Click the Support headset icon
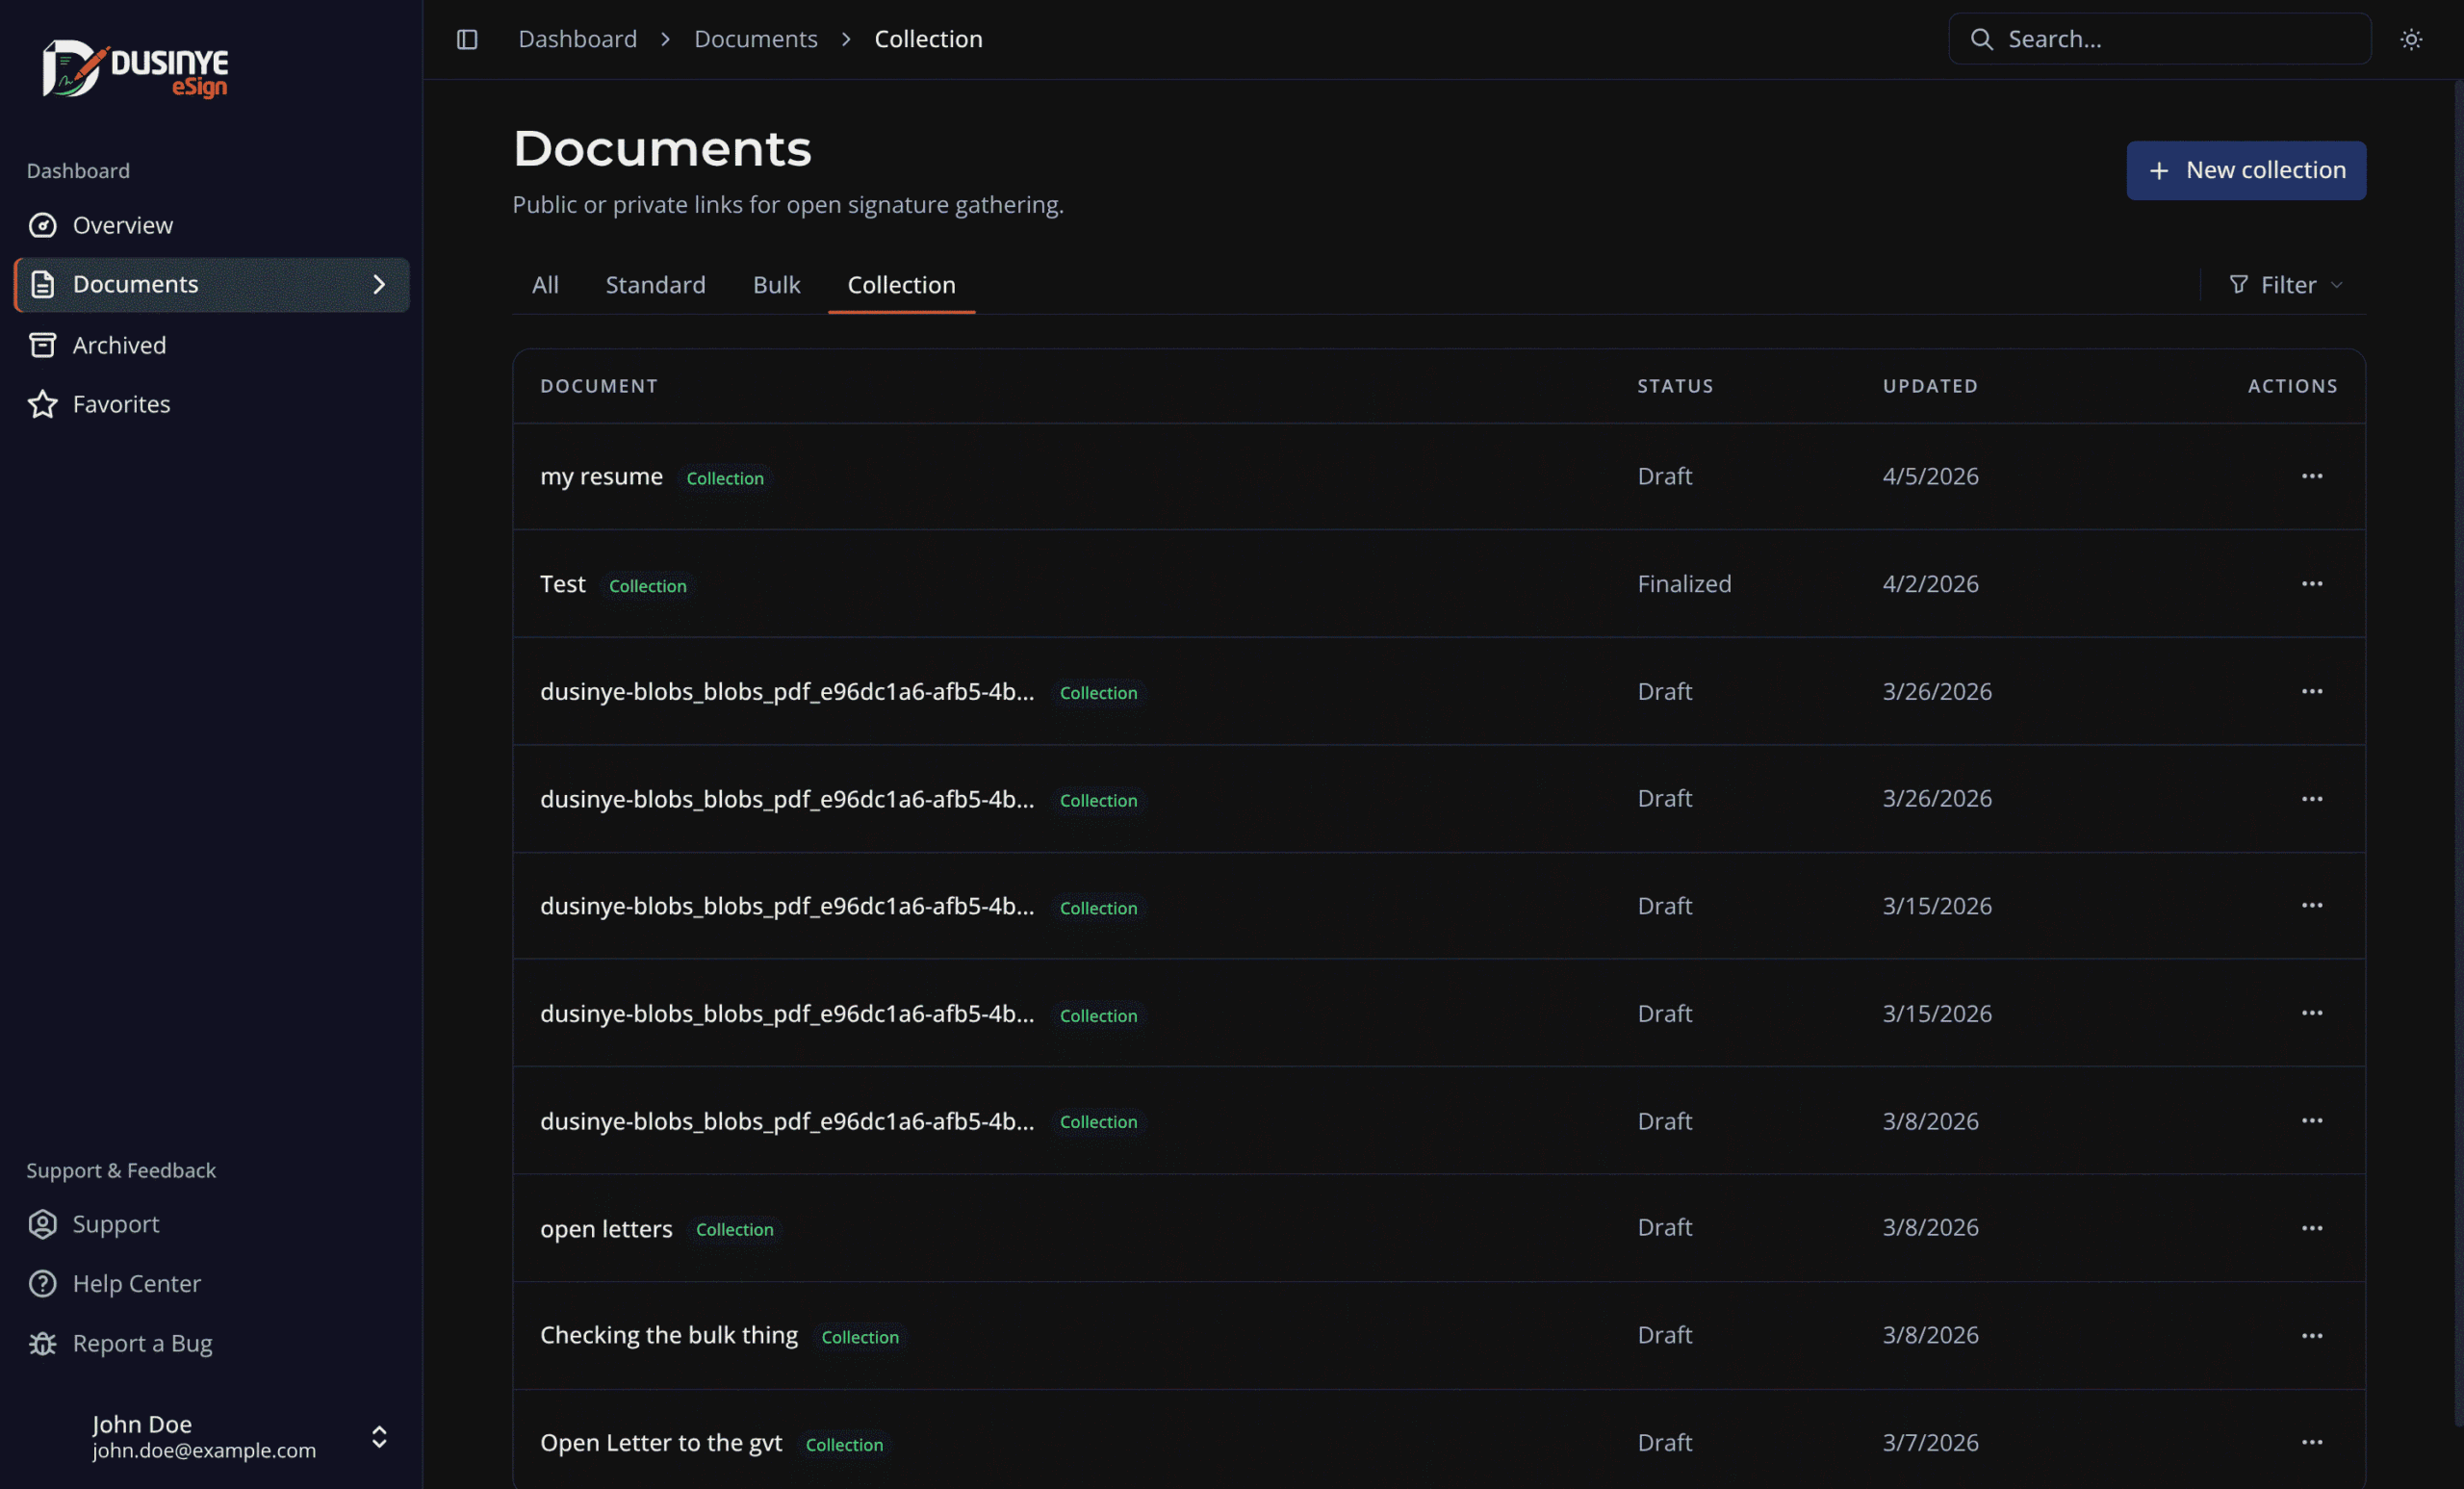2464x1489 pixels. point(42,1224)
